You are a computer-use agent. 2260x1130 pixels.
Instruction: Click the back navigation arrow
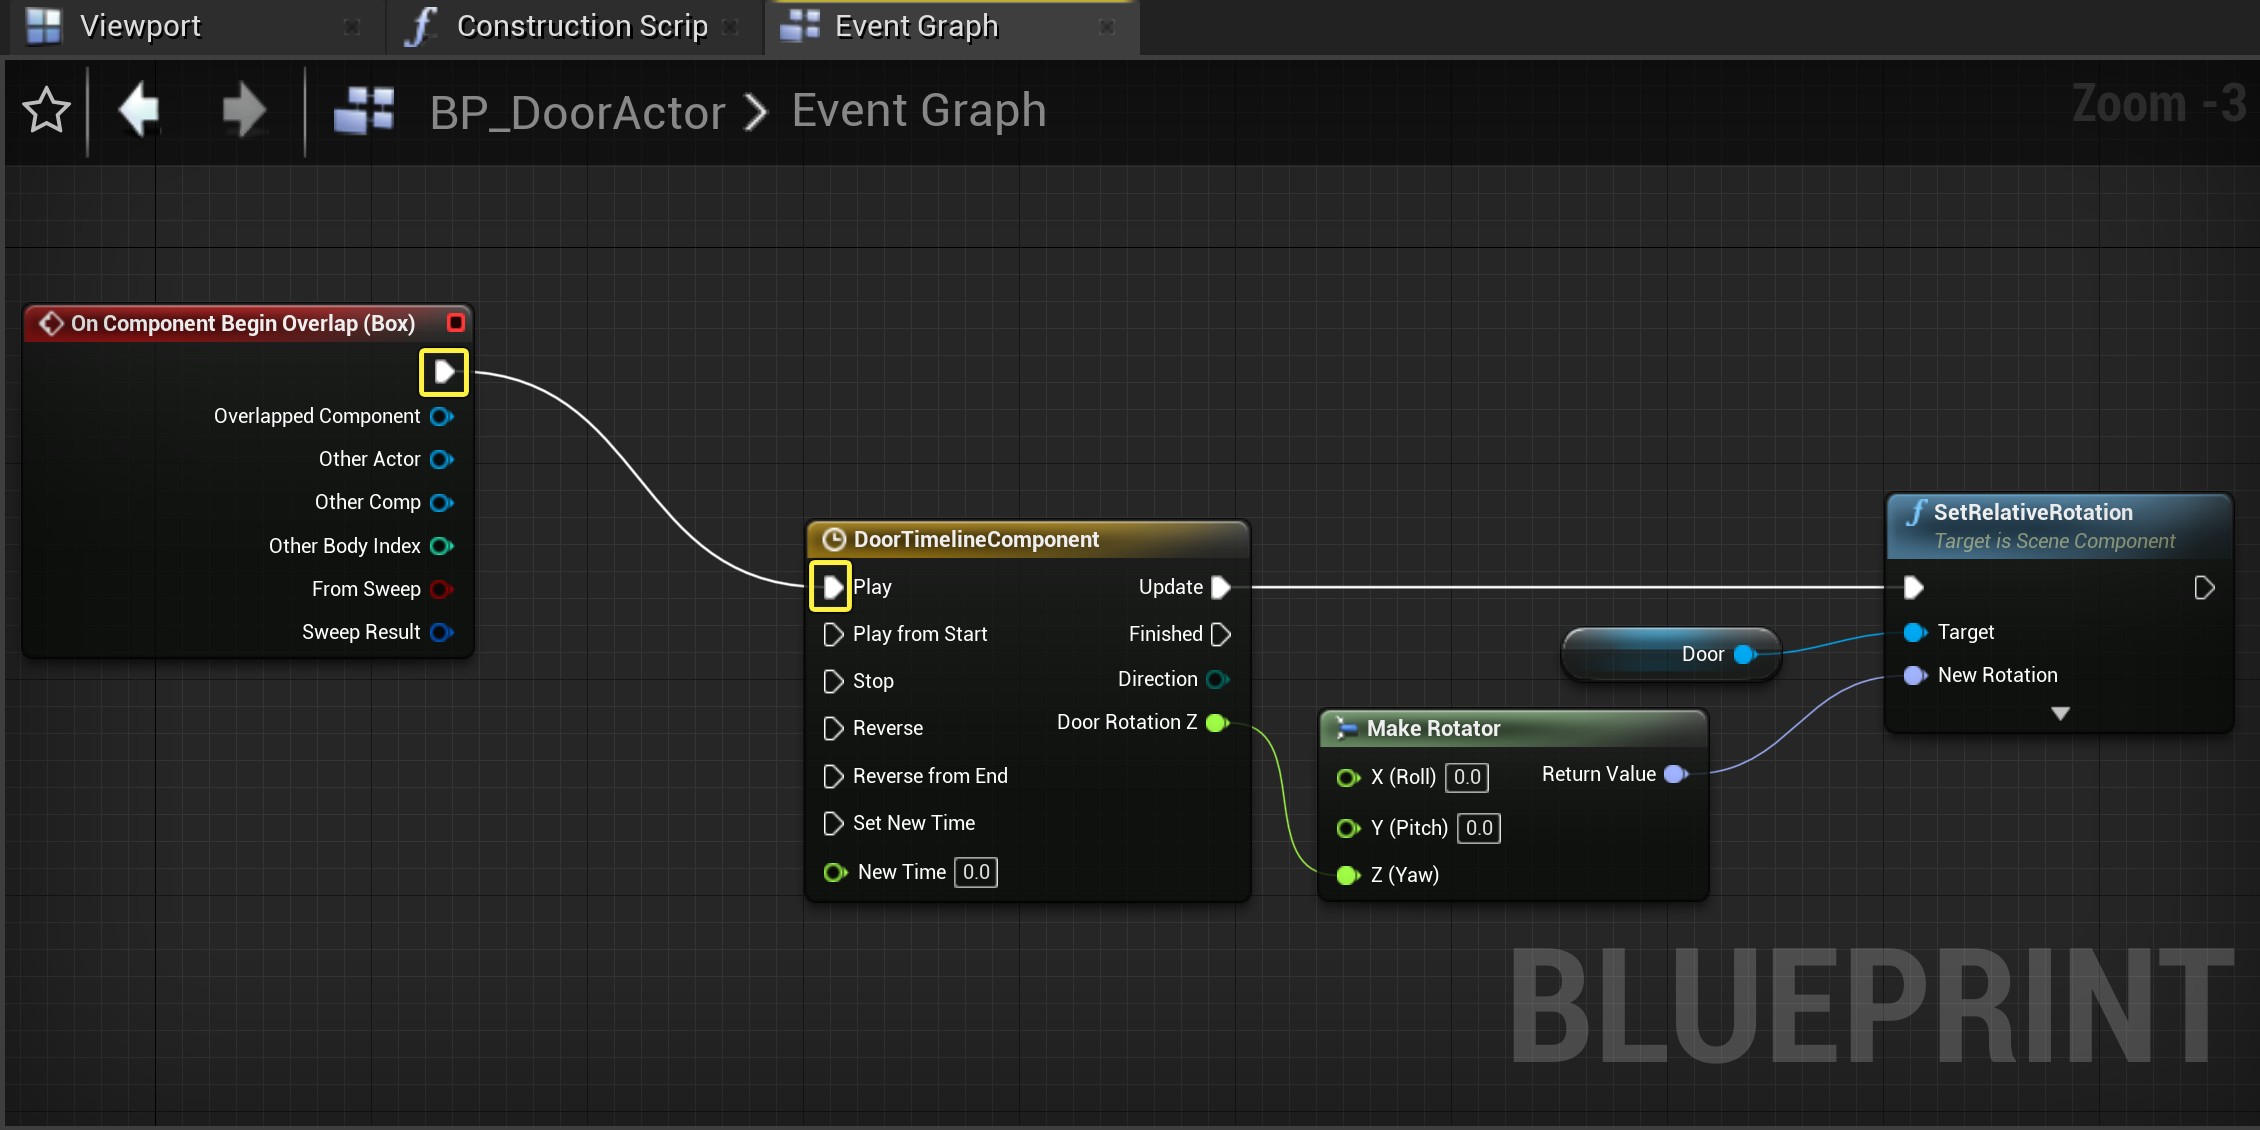point(140,110)
